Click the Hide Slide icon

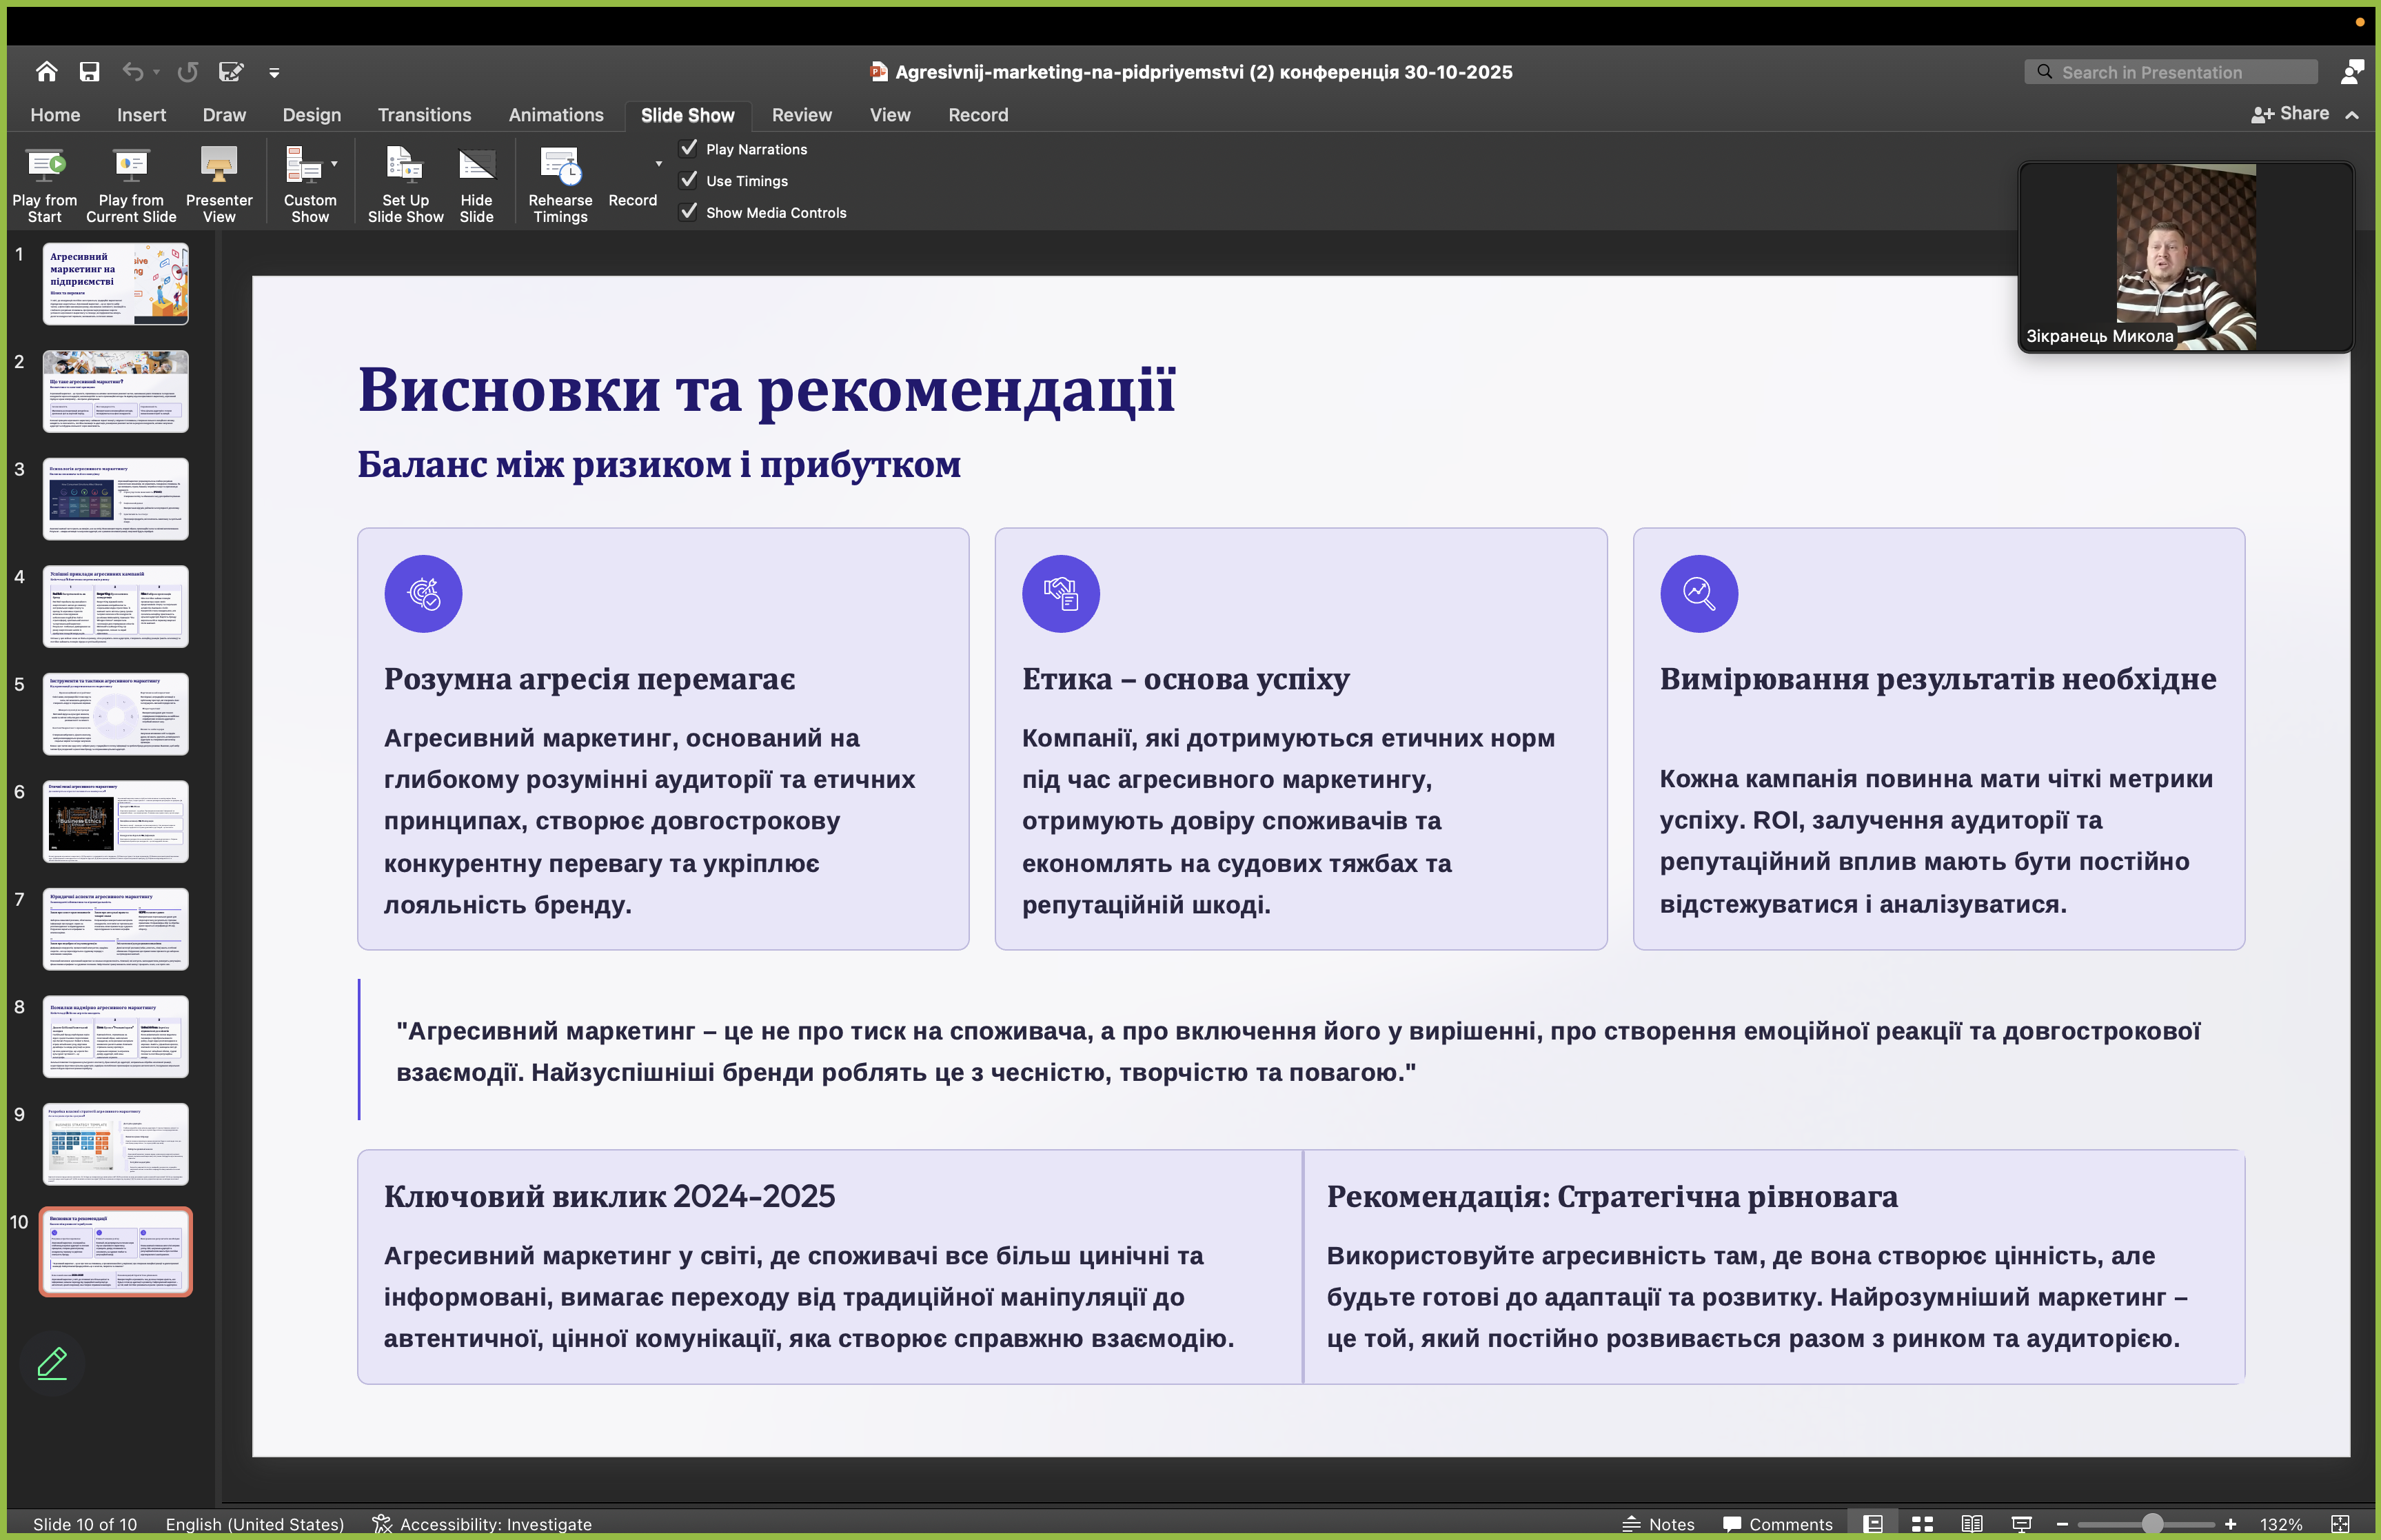476,165
